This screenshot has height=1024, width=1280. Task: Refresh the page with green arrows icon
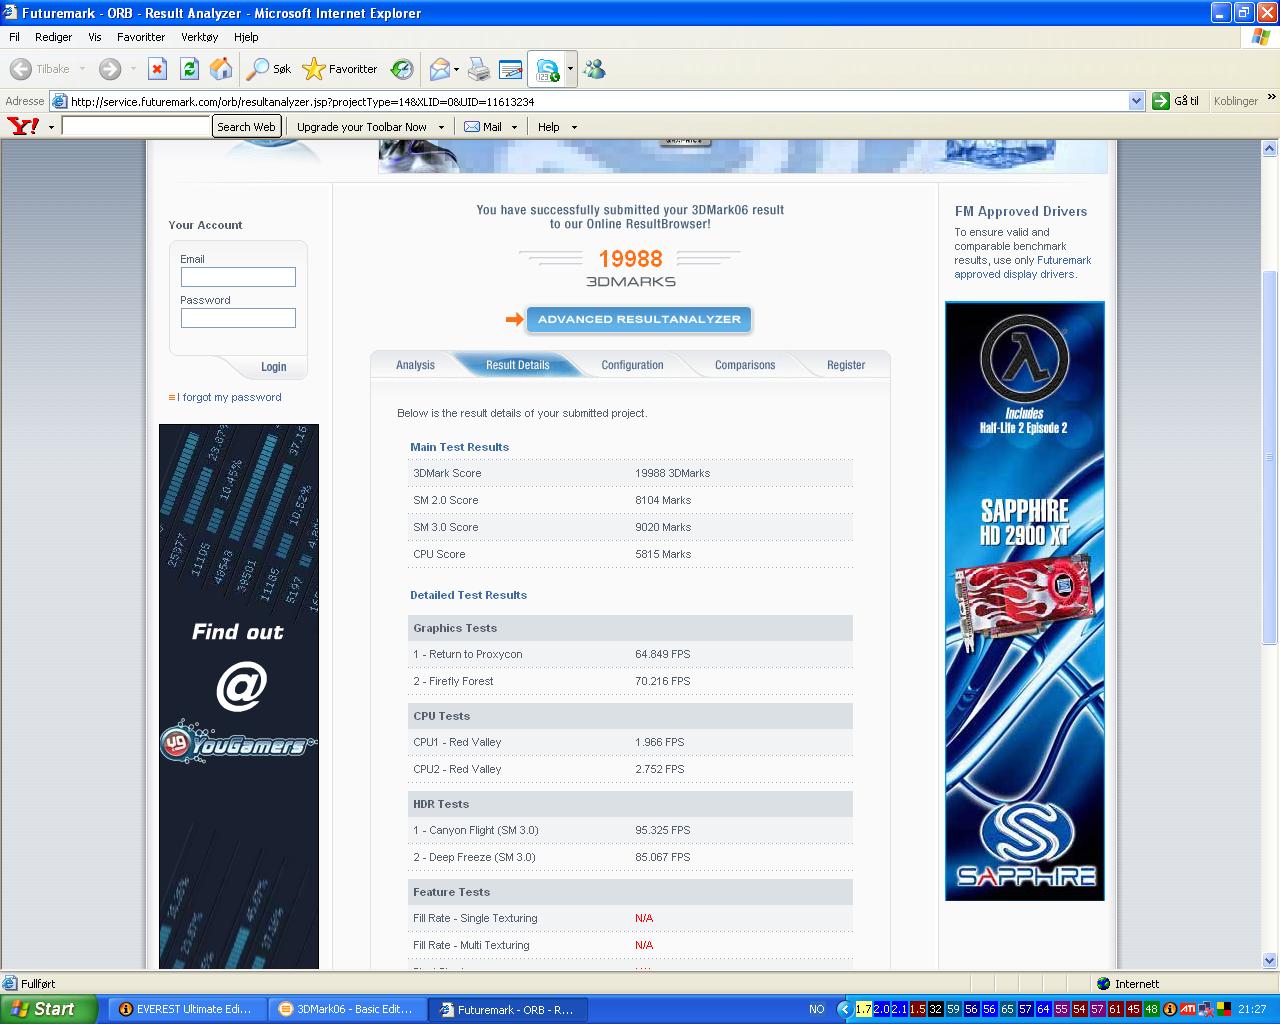pyautogui.click(x=189, y=69)
